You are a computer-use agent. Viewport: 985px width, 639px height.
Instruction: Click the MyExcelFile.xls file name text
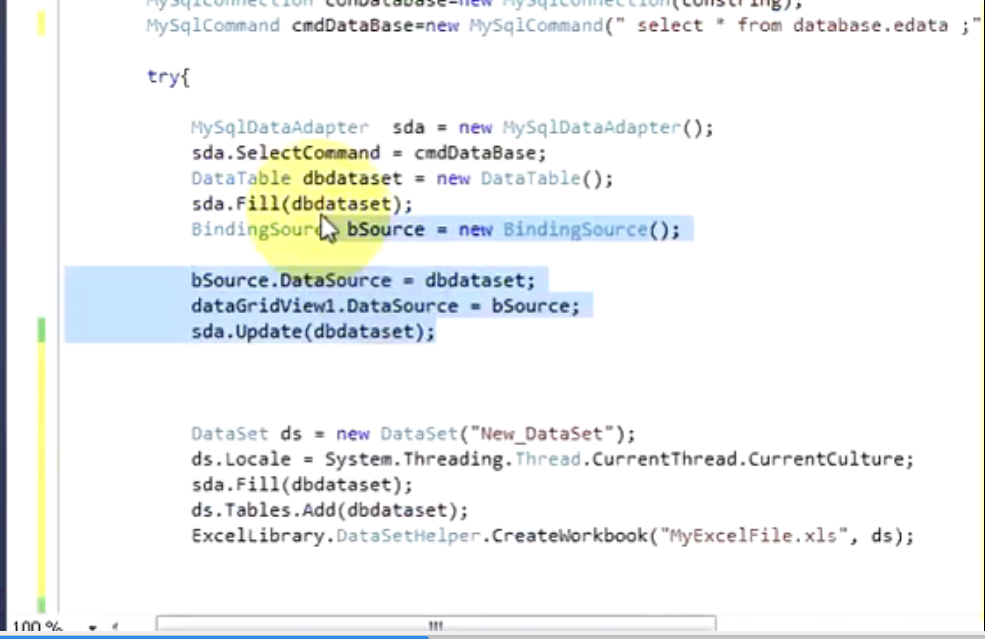point(740,536)
